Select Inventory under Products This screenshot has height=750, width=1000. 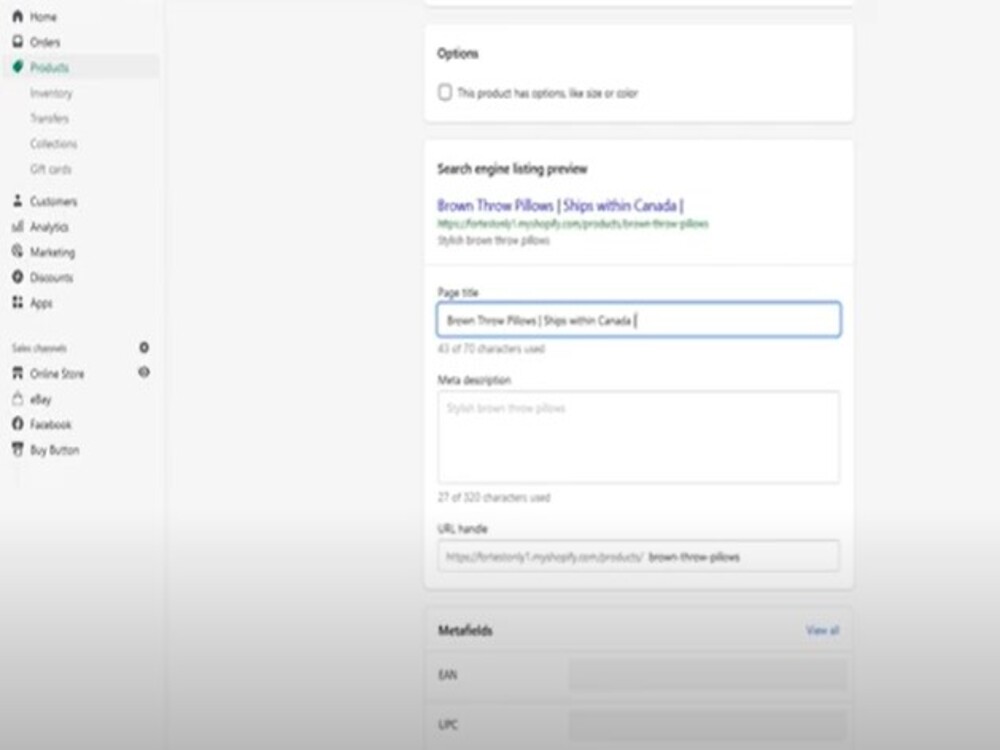tap(52, 92)
